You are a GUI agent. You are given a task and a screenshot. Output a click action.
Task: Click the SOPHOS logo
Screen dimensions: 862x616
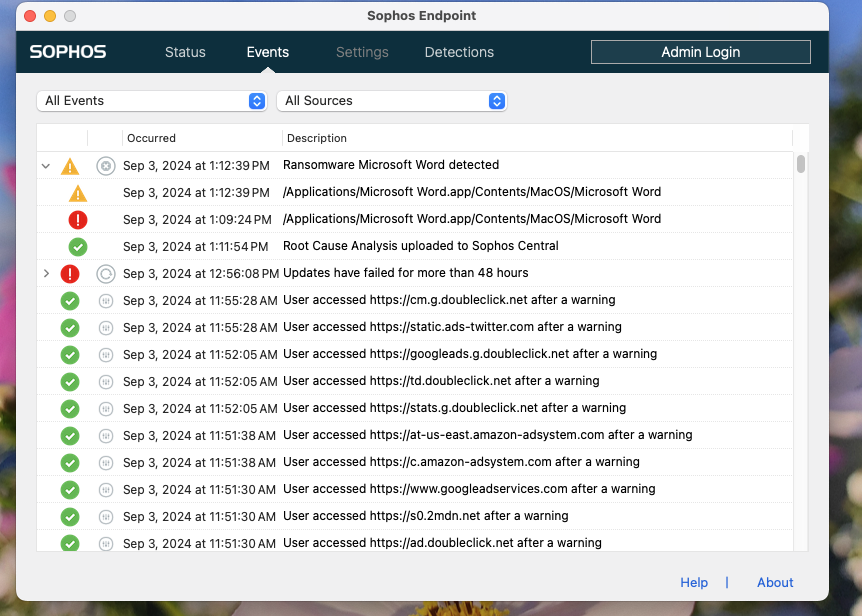68,52
